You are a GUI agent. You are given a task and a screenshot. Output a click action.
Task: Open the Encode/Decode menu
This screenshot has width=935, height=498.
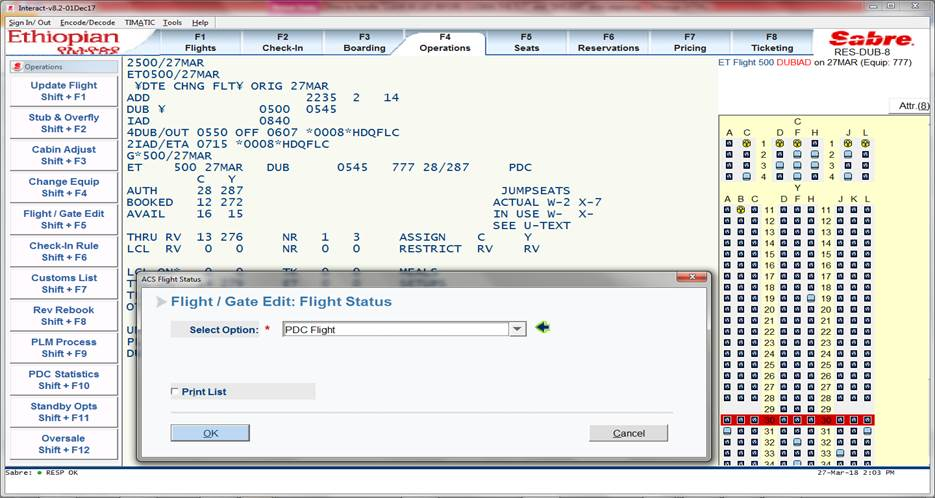click(x=88, y=23)
